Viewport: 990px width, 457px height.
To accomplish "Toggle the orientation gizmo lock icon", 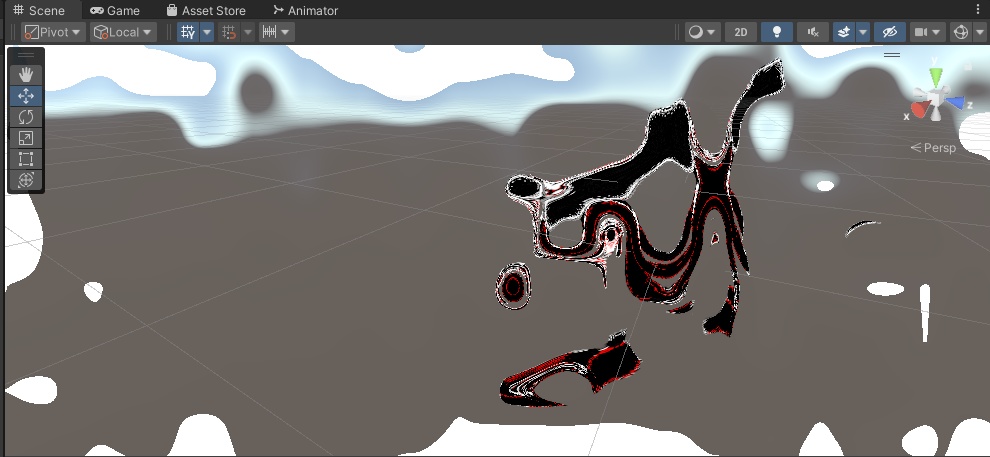I will click(968, 66).
